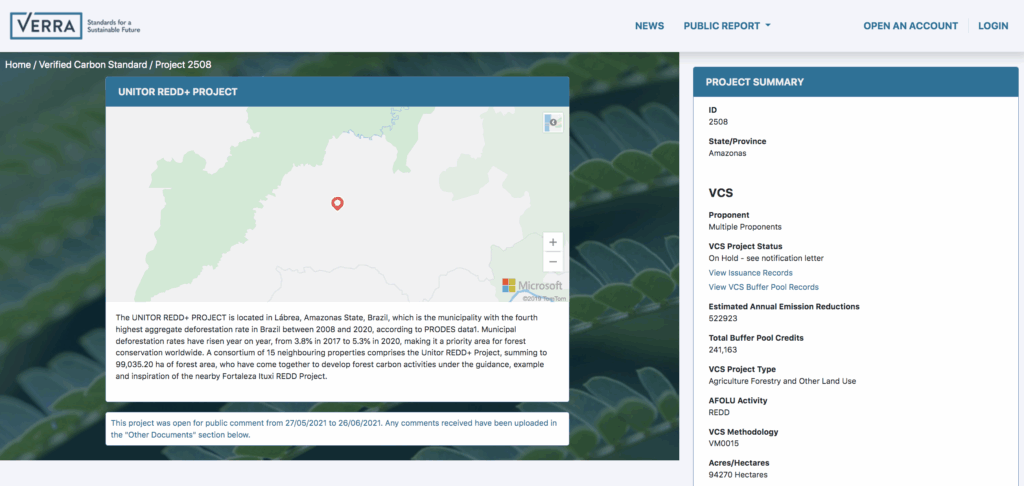Click the Microsoft logo on map
The height and width of the screenshot is (486, 1024).
pyautogui.click(x=532, y=285)
